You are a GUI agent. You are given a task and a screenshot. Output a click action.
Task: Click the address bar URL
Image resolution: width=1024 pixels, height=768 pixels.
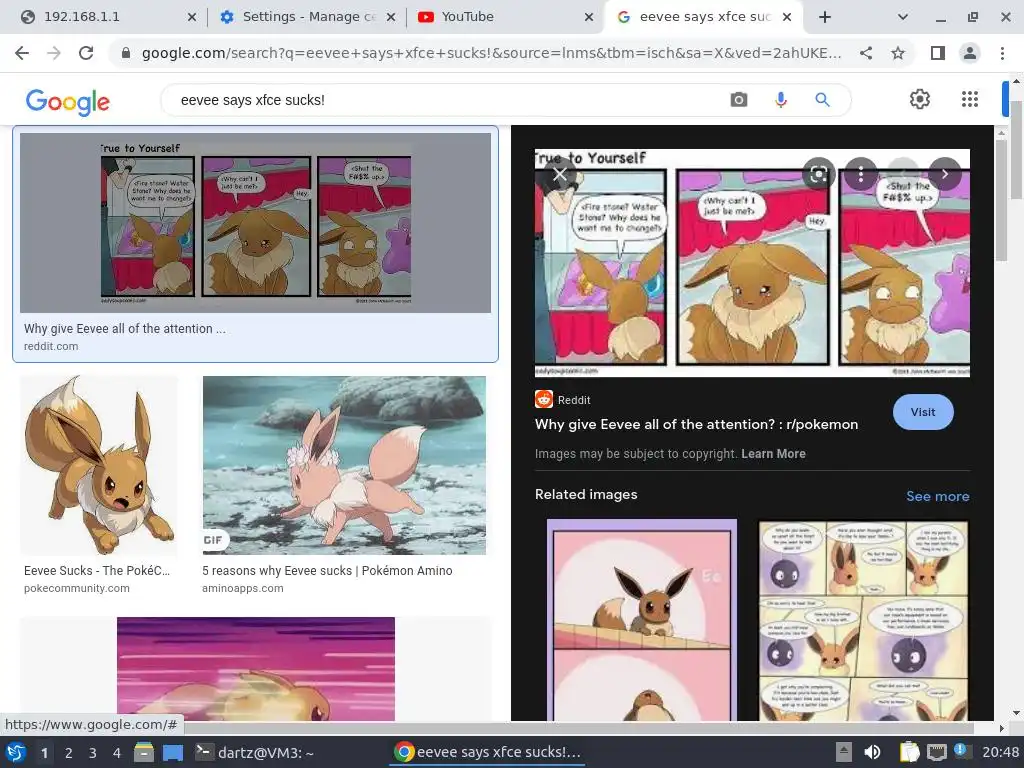tap(491, 53)
